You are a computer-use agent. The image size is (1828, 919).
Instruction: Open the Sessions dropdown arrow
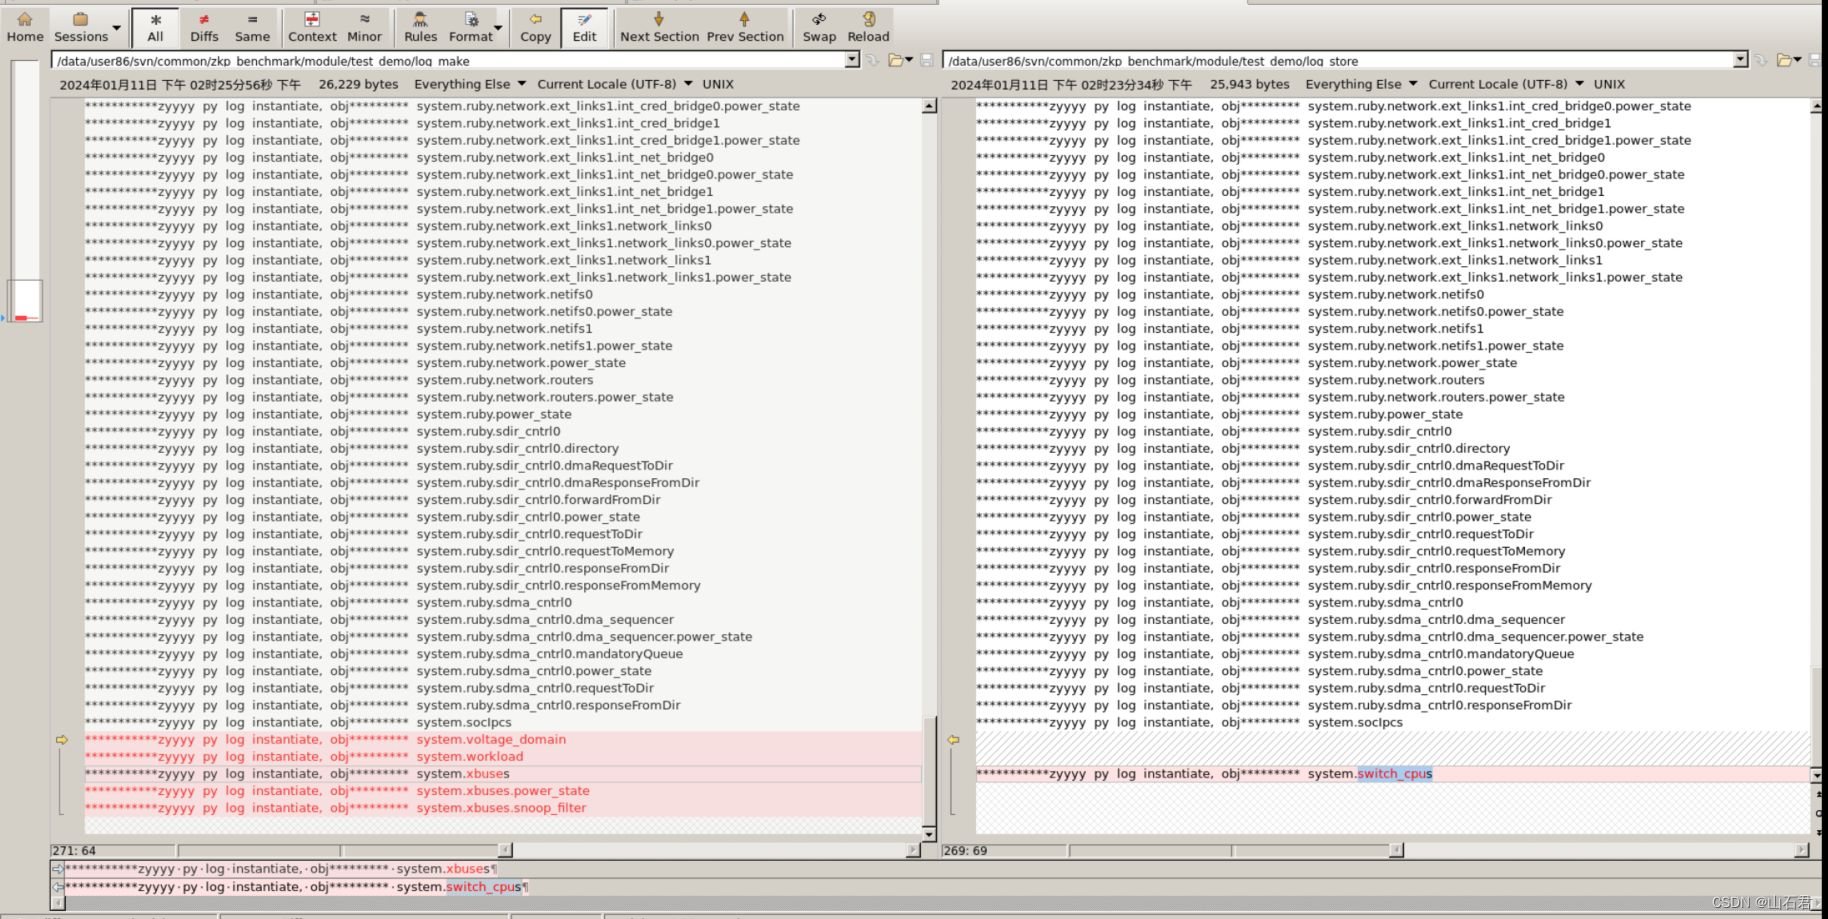pos(115,27)
